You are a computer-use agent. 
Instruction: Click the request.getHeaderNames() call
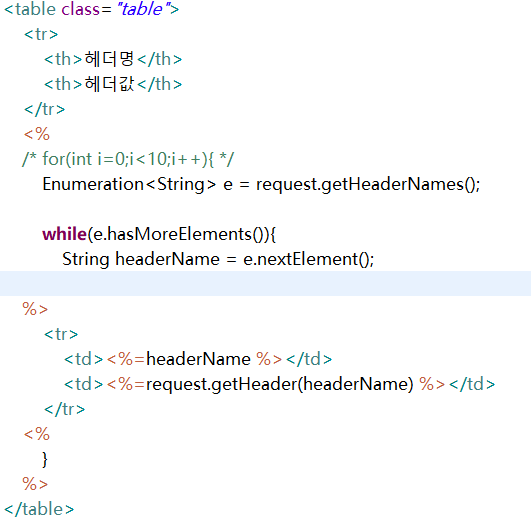click(x=368, y=185)
